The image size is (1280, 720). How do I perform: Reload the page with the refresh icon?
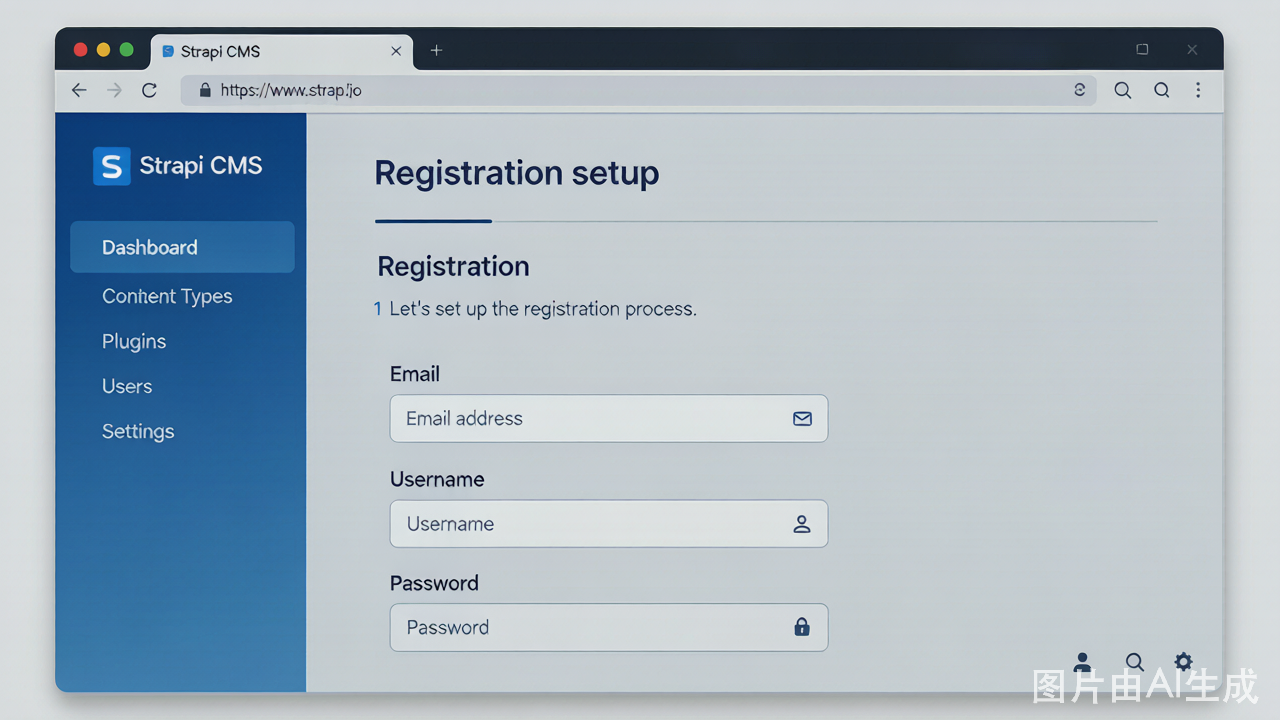point(149,90)
